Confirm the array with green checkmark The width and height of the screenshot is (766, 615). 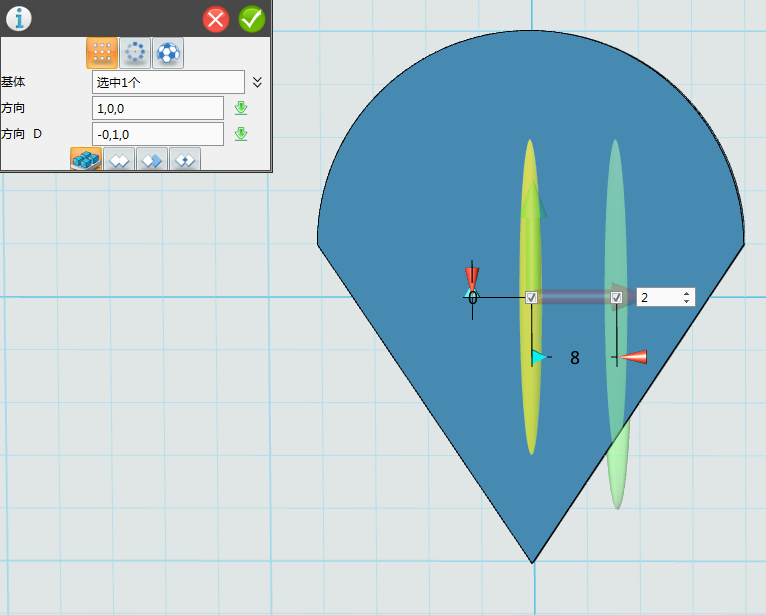pos(252,19)
